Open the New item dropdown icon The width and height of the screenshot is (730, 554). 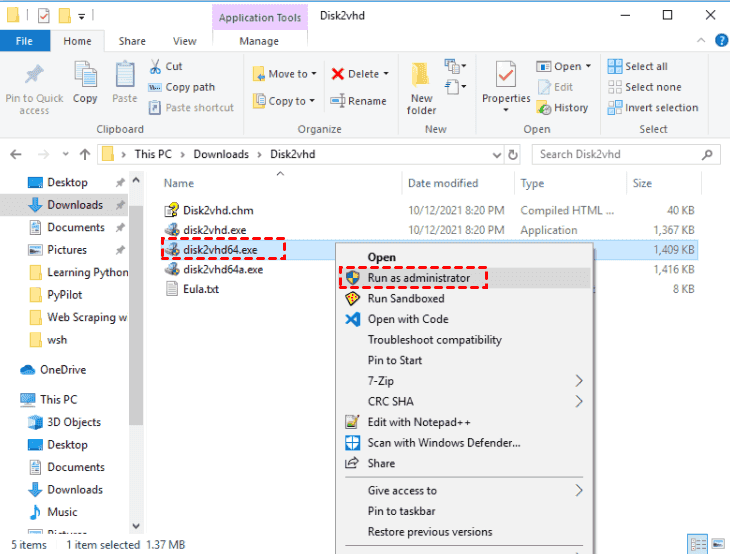point(455,67)
